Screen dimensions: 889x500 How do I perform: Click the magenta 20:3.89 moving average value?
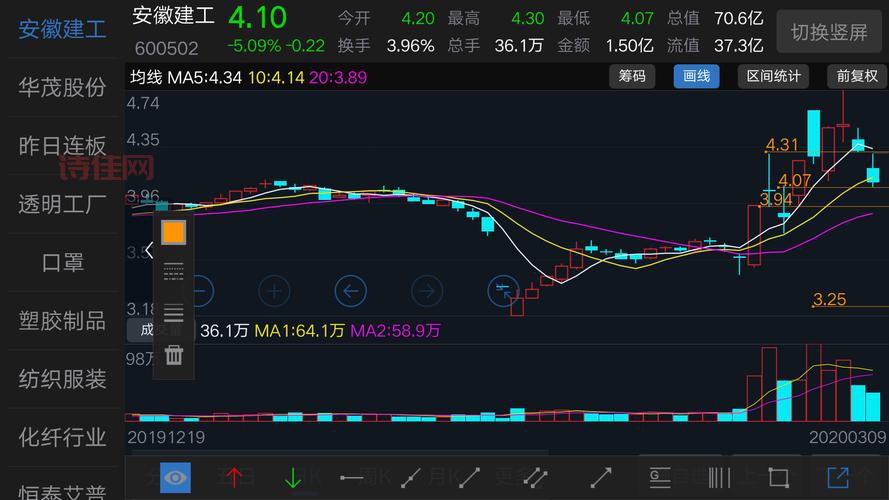338,77
